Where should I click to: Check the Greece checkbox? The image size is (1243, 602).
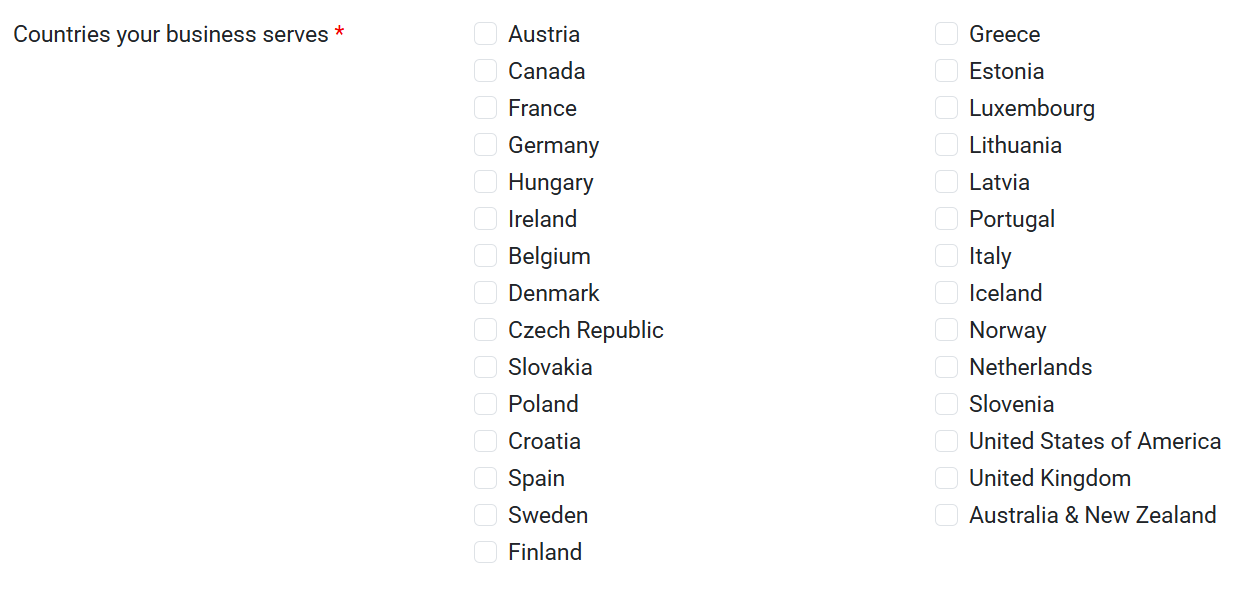946,34
